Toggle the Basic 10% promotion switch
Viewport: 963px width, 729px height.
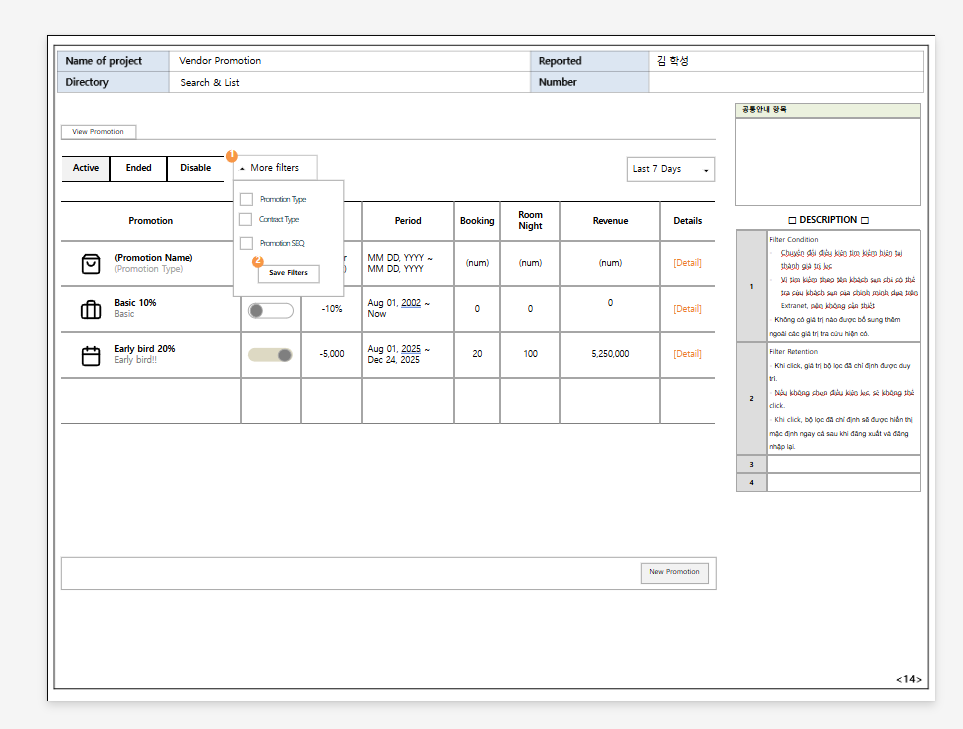coord(271,310)
